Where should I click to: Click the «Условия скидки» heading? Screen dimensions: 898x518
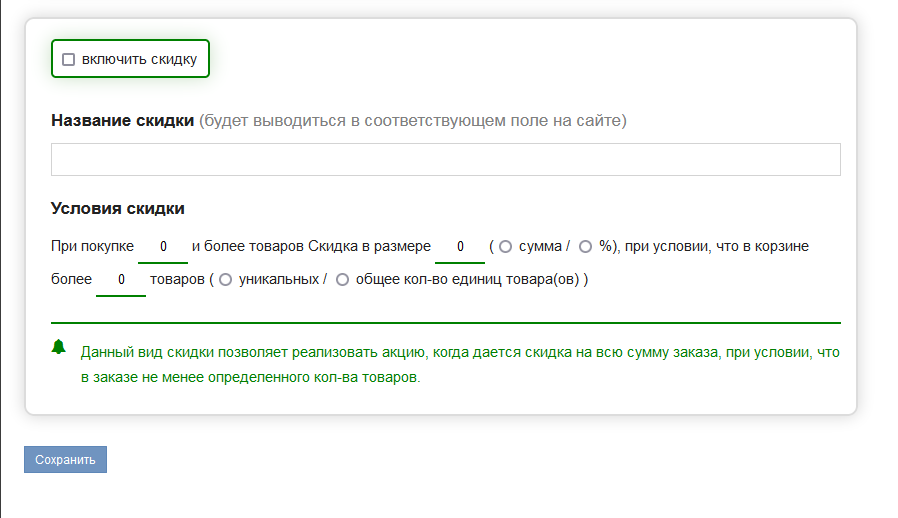117,208
